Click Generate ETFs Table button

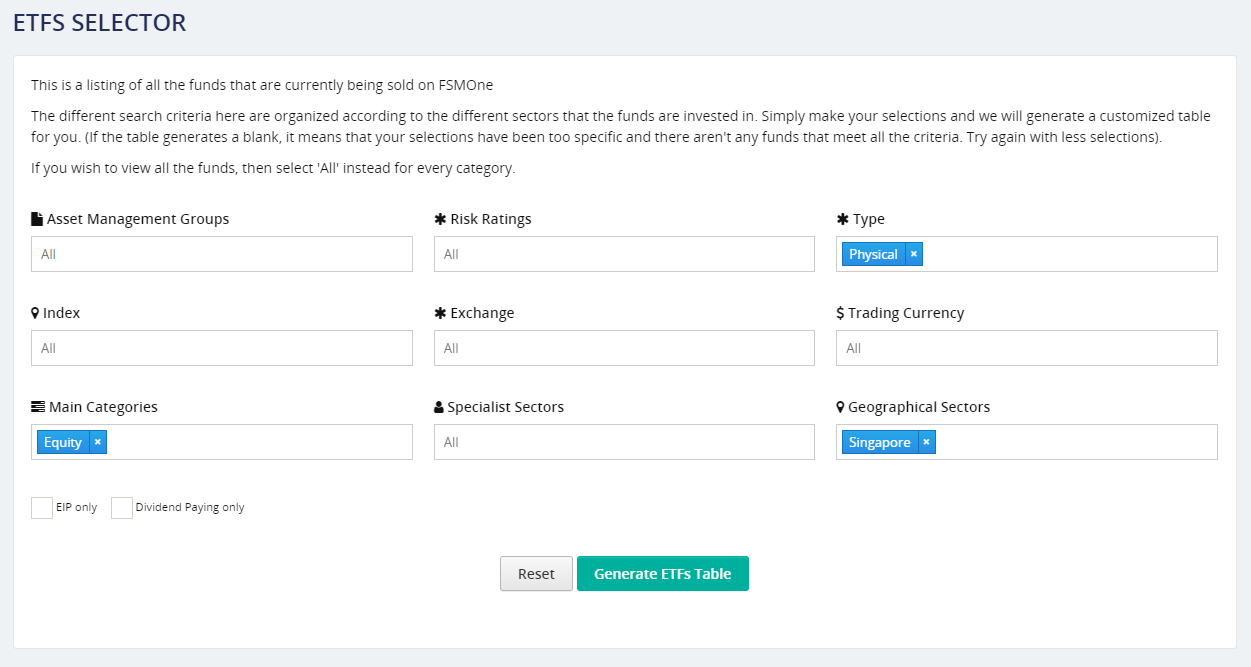click(x=662, y=574)
